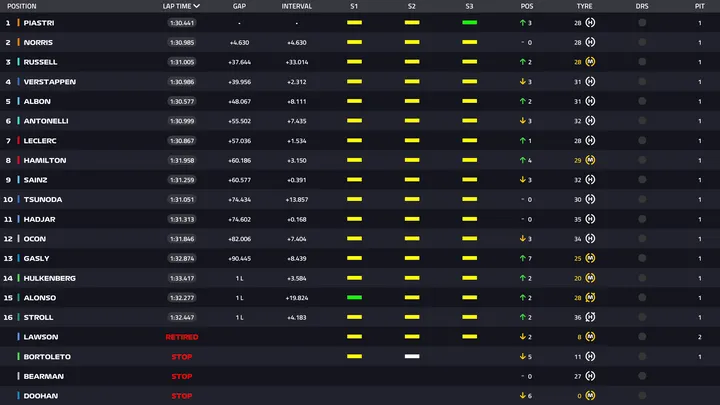Click Sainz's hard tyre icon
Viewport: 720px width, 405px height.
(590, 180)
